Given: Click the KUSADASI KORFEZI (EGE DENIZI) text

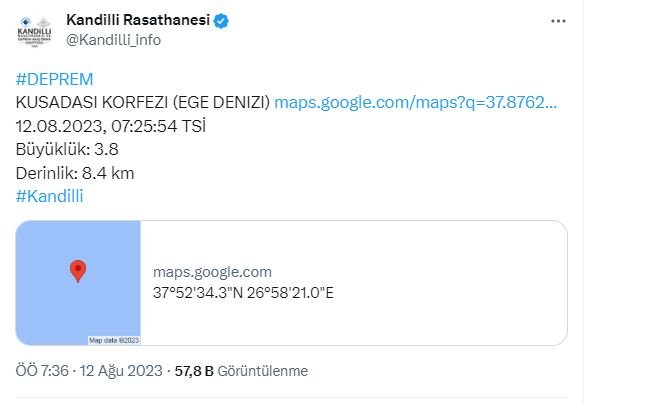Looking at the screenshot, I should [x=143, y=102].
